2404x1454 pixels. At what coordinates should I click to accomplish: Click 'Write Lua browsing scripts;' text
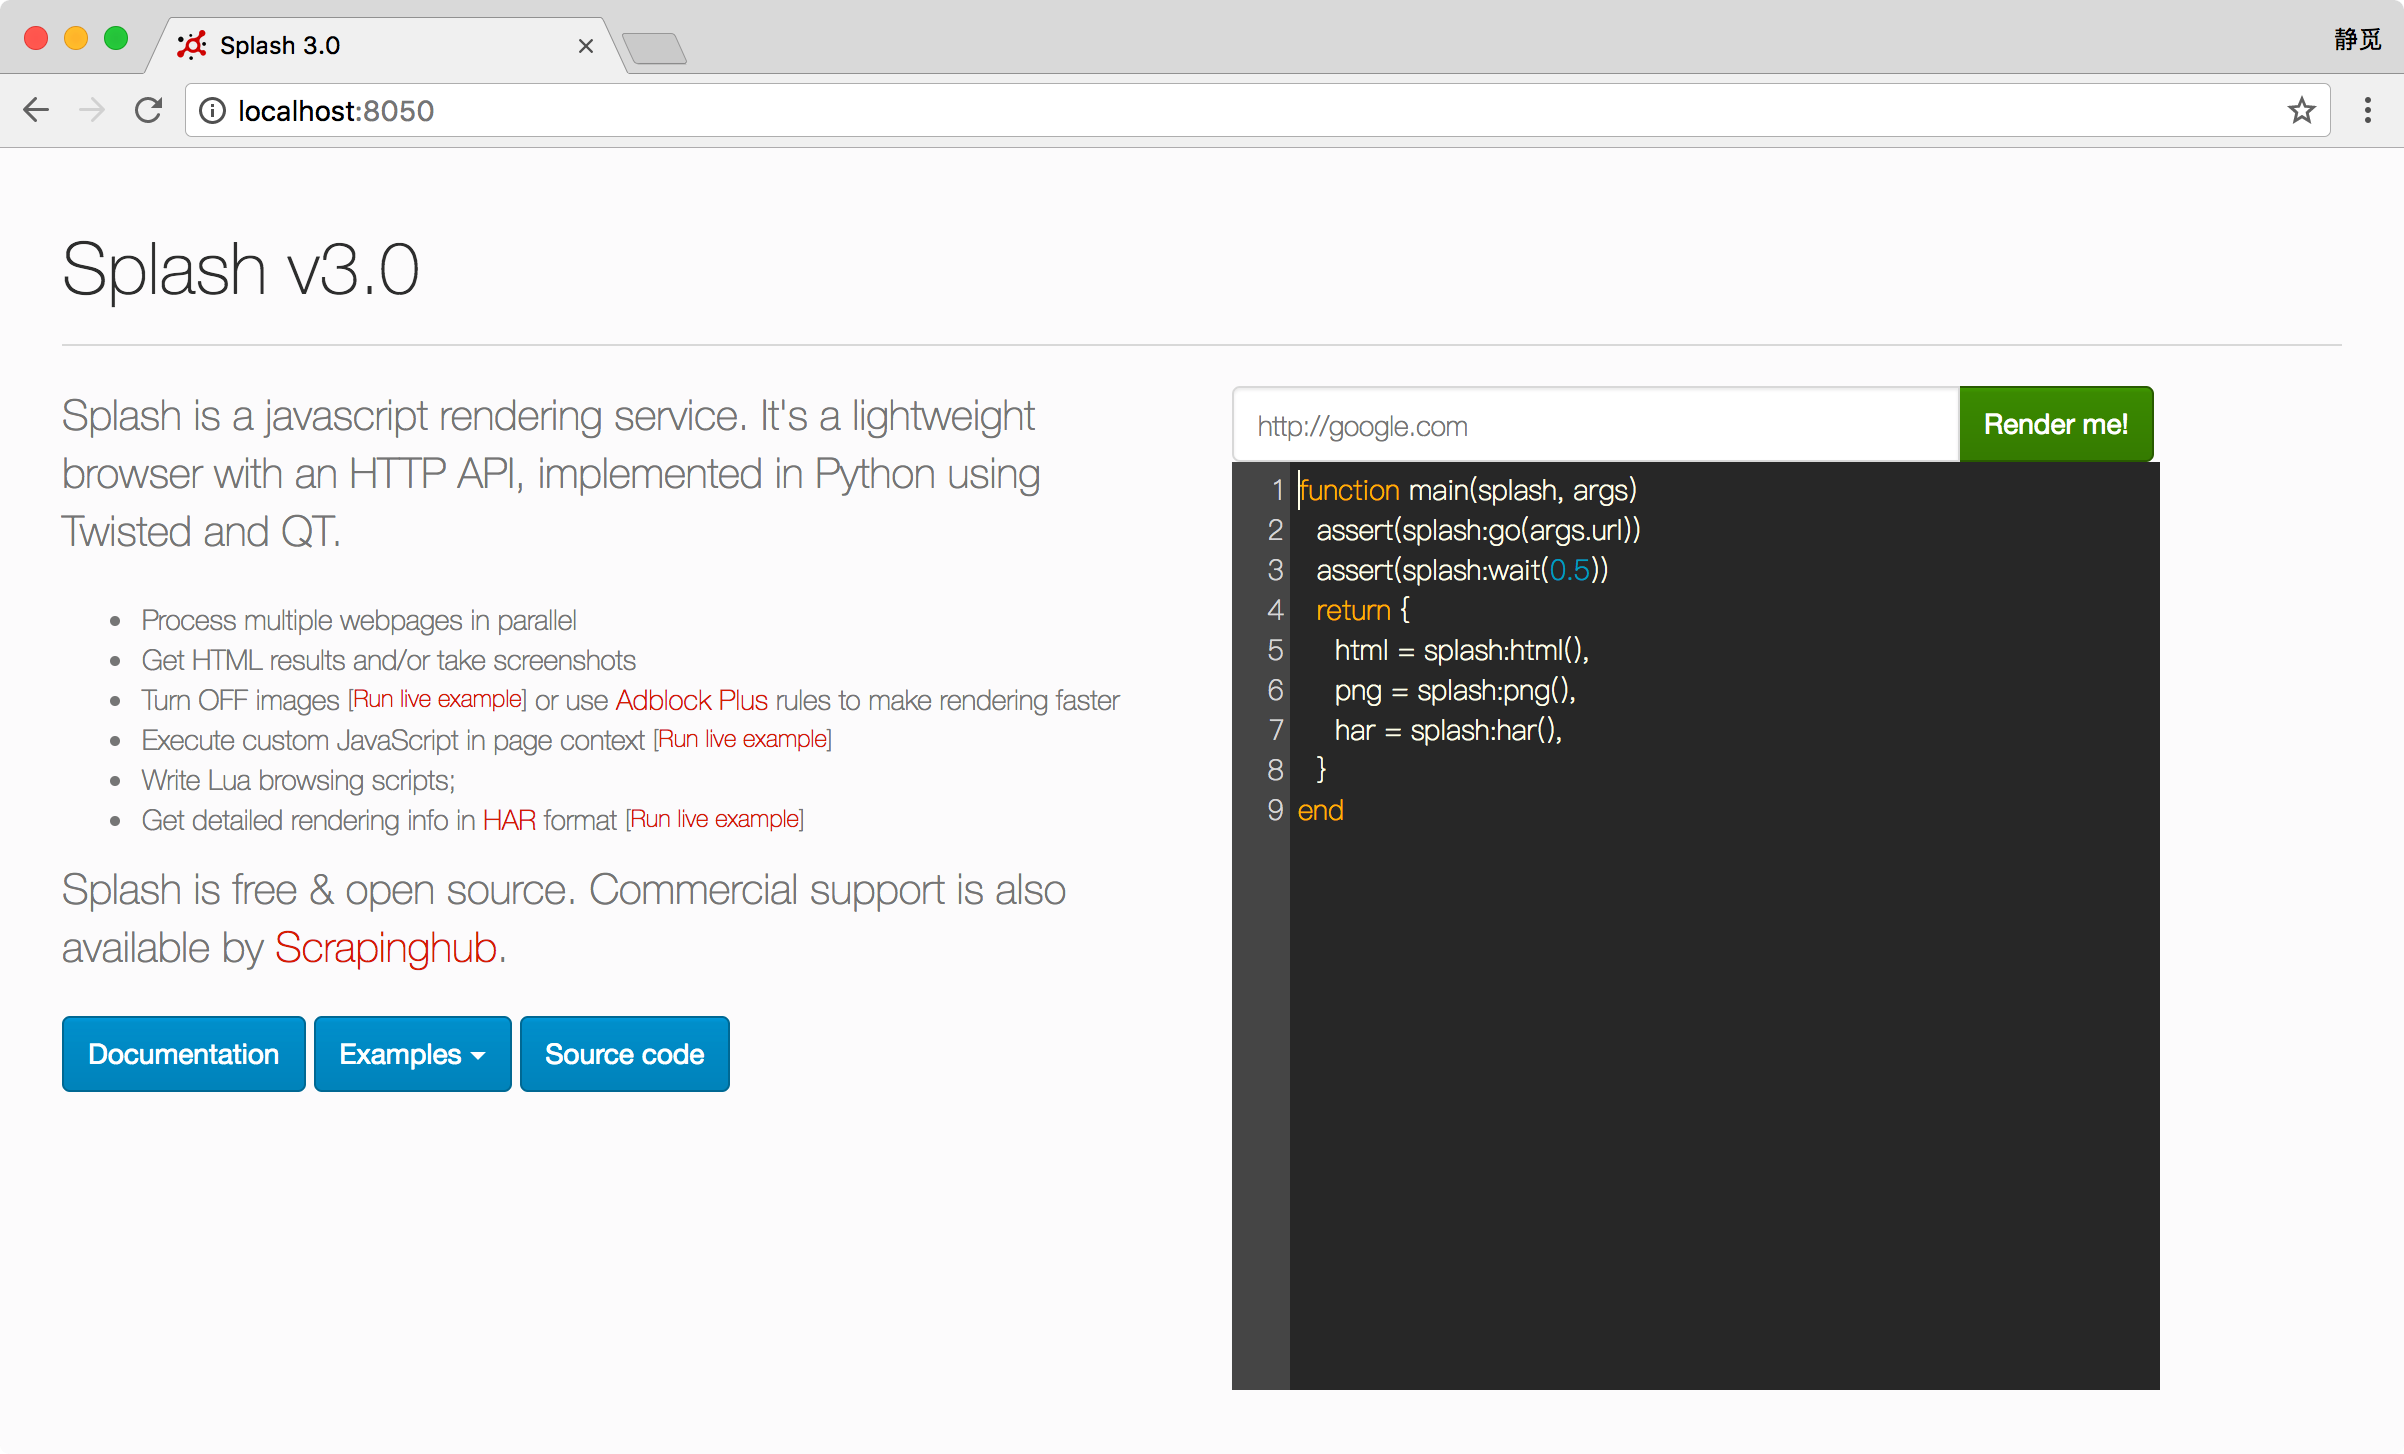[298, 780]
